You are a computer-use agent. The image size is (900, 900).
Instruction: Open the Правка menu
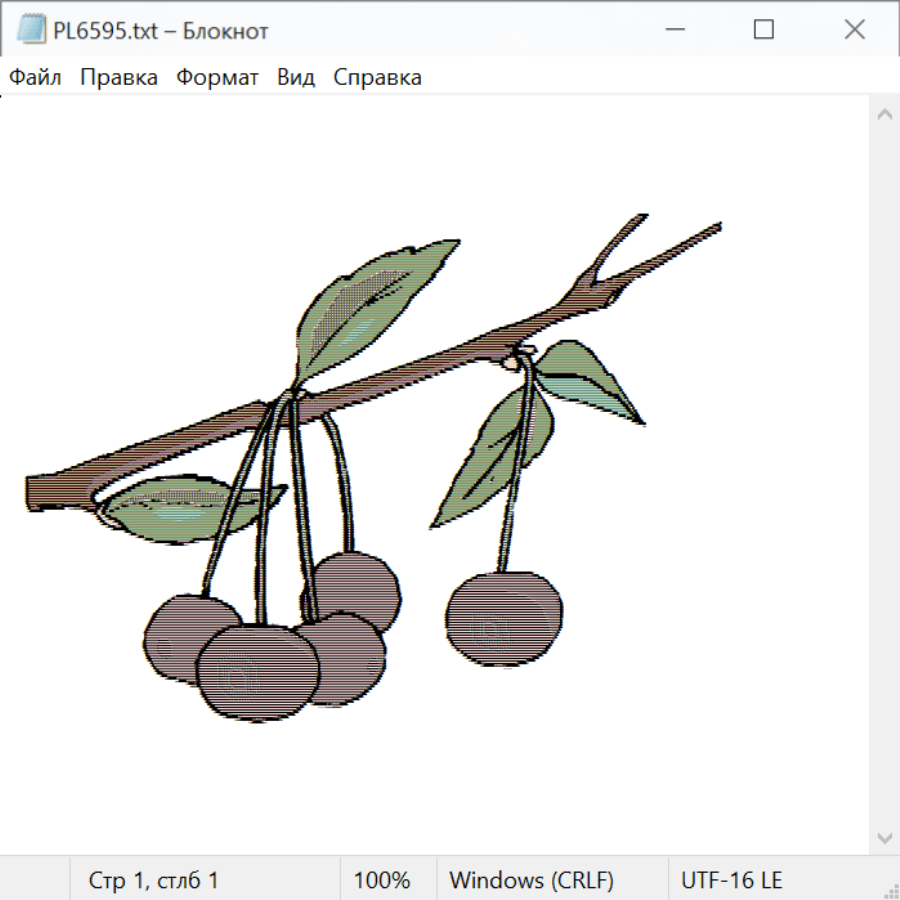[118, 78]
